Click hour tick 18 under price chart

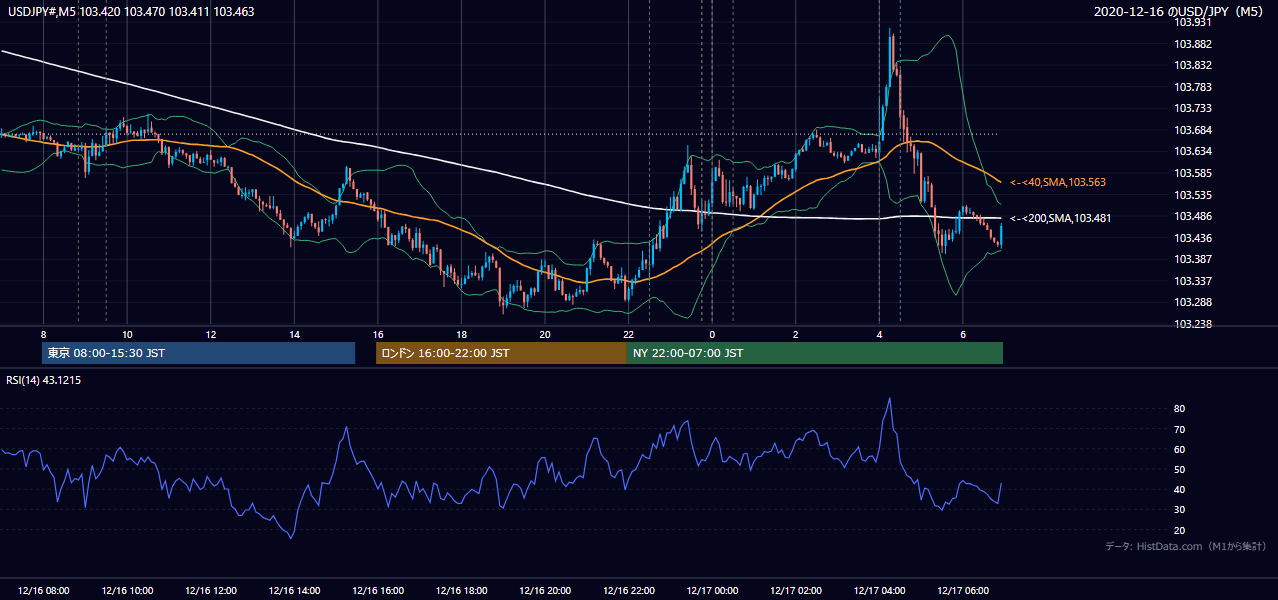click(x=461, y=333)
